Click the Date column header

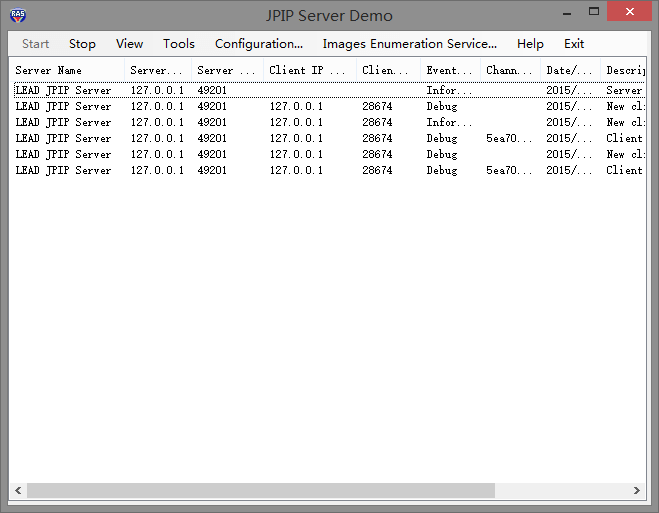point(569,71)
